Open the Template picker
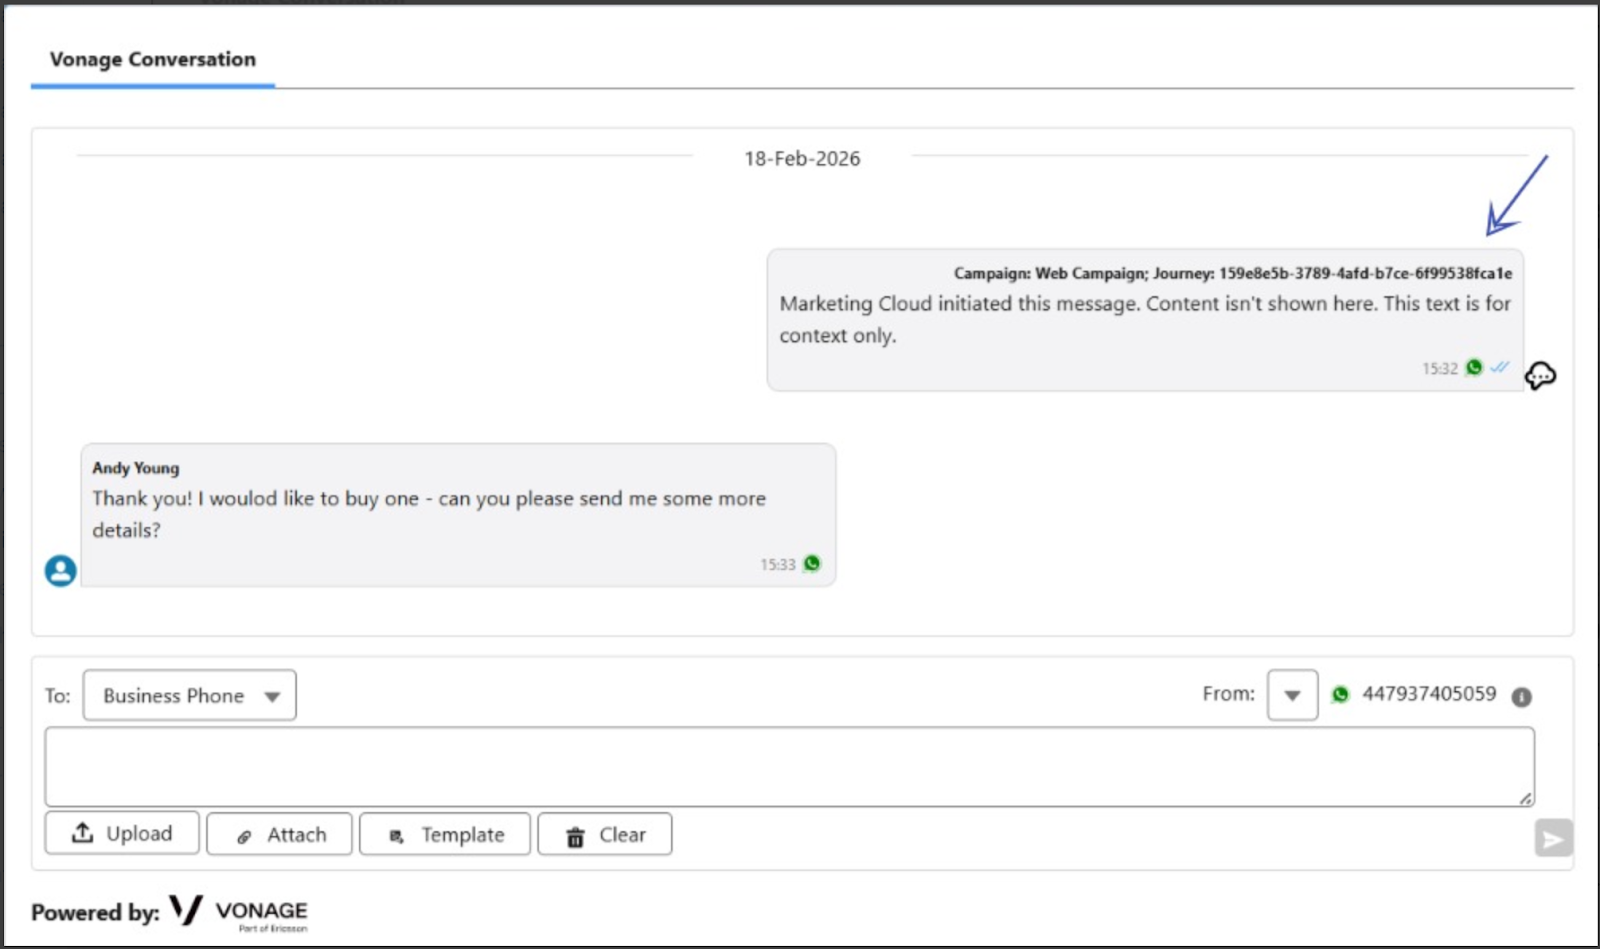Screen dimensions: 1600x949 (x=445, y=834)
